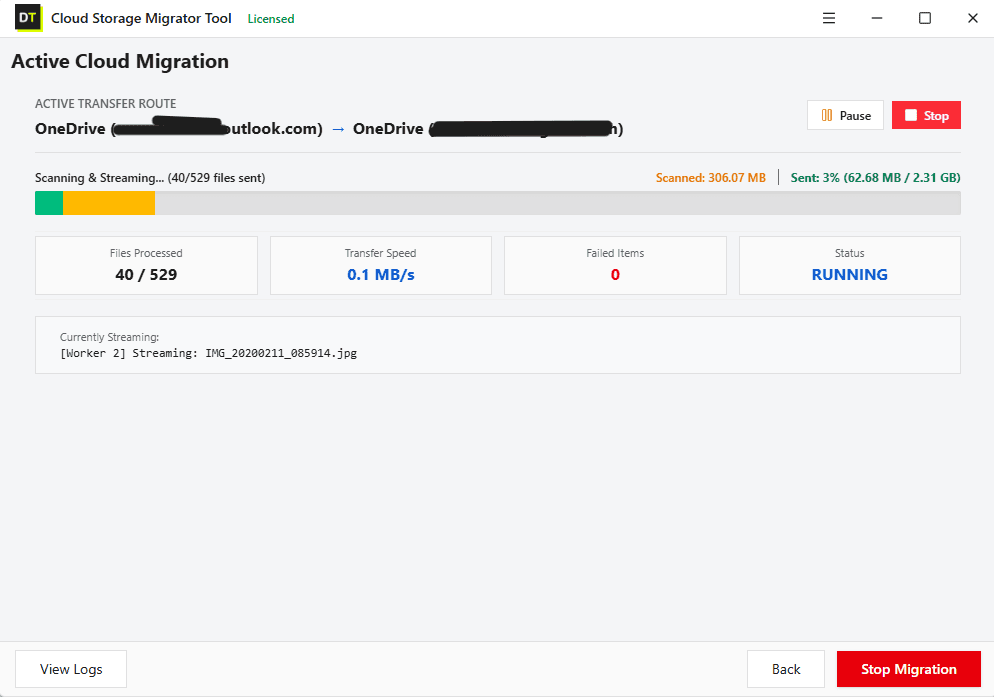The height and width of the screenshot is (697, 994).
Task: Click the destination OneDrive account text
Action: [488, 129]
